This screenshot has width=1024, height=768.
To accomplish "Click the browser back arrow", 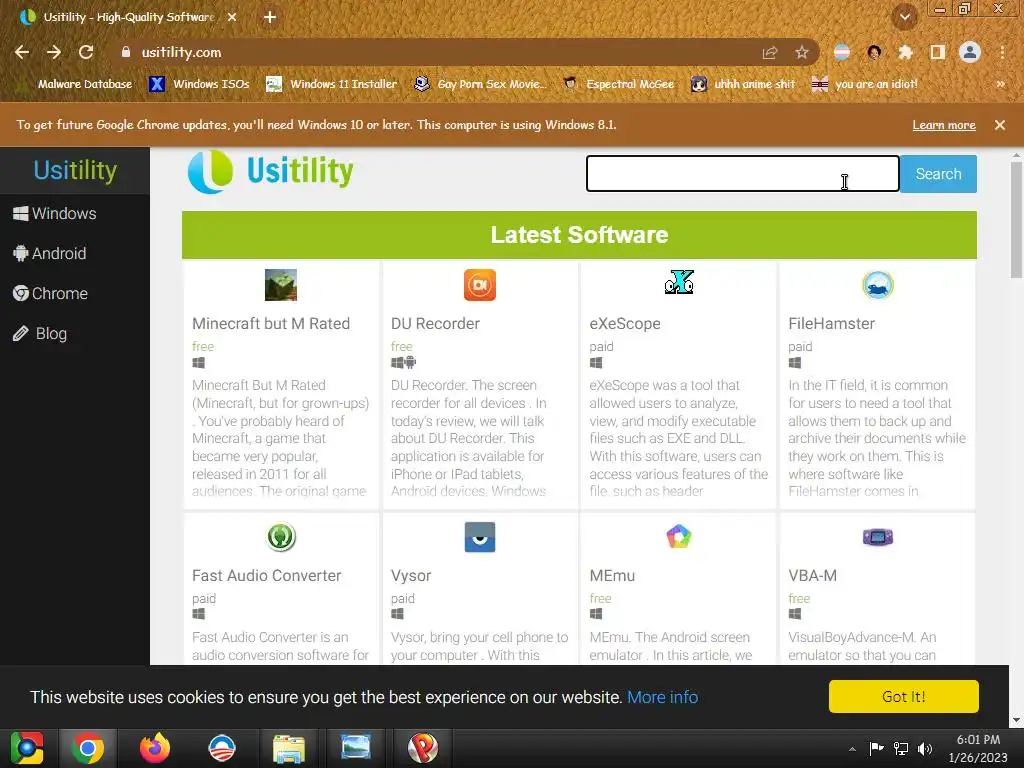I will click(22, 52).
